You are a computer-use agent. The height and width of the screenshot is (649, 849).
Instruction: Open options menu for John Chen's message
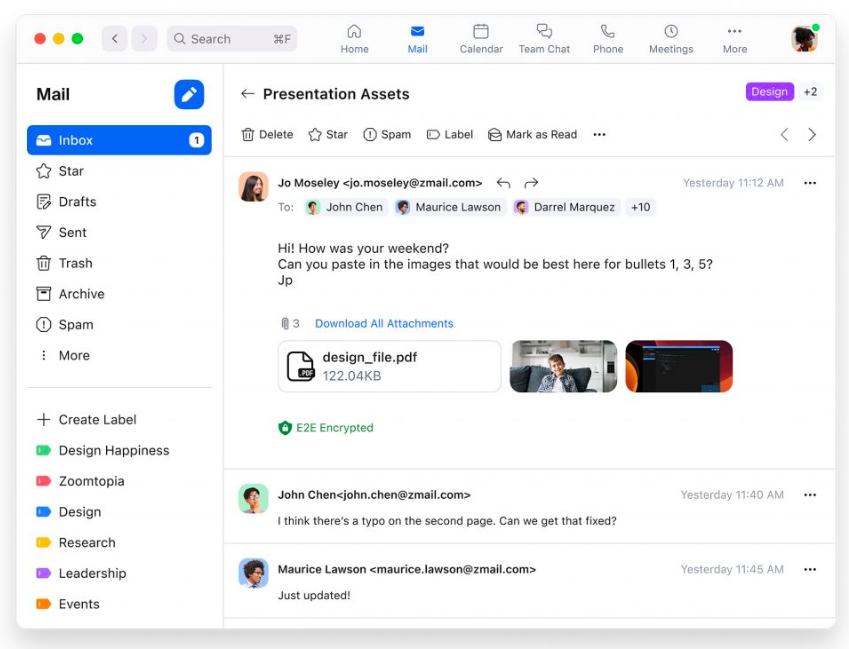pyautogui.click(x=810, y=495)
